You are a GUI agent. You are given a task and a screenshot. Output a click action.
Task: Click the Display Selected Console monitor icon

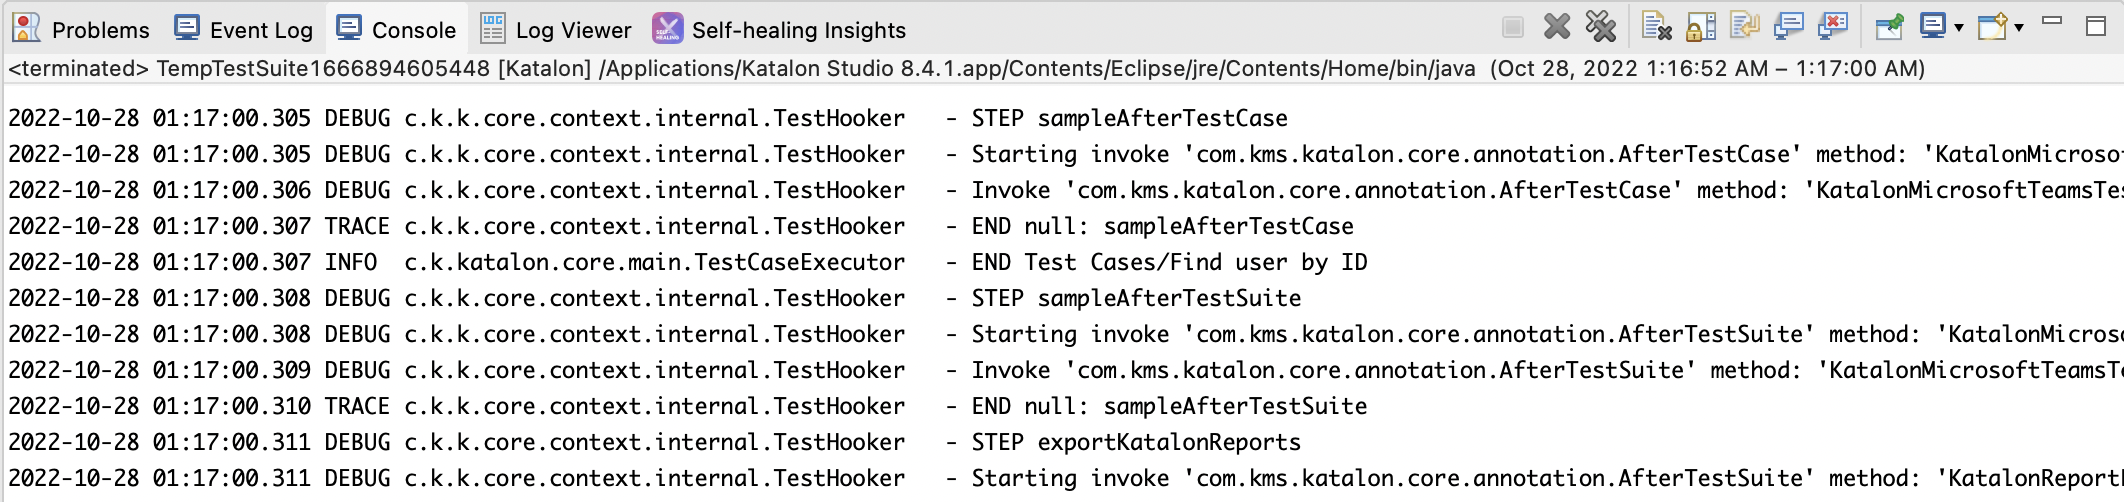pyautogui.click(x=1932, y=27)
